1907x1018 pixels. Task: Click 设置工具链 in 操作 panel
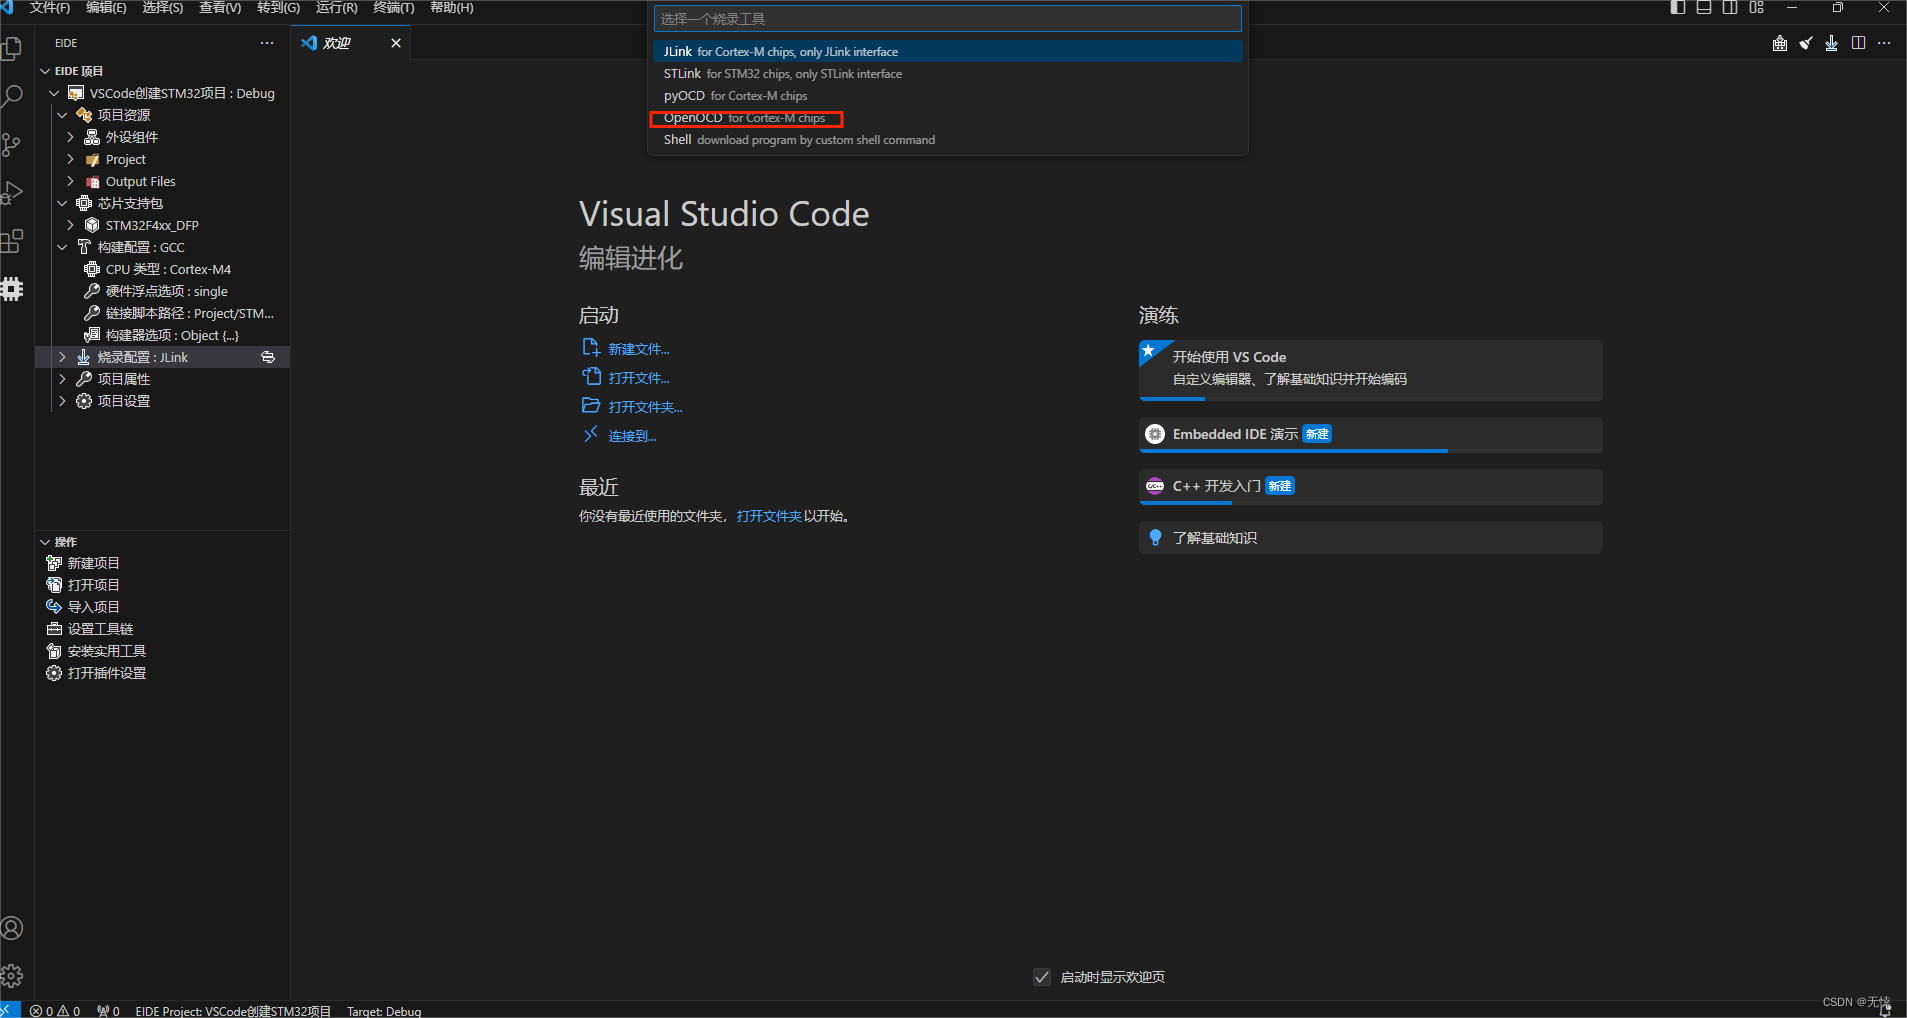(100, 629)
